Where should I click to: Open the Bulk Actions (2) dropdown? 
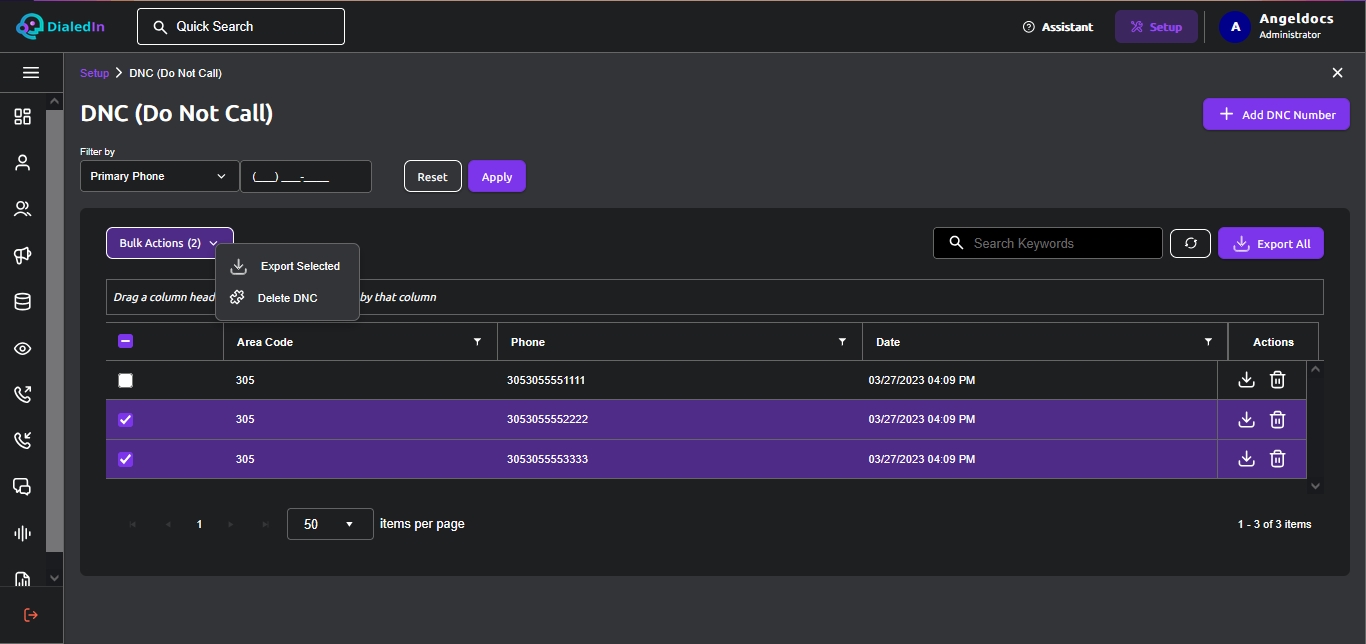click(170, 243)
